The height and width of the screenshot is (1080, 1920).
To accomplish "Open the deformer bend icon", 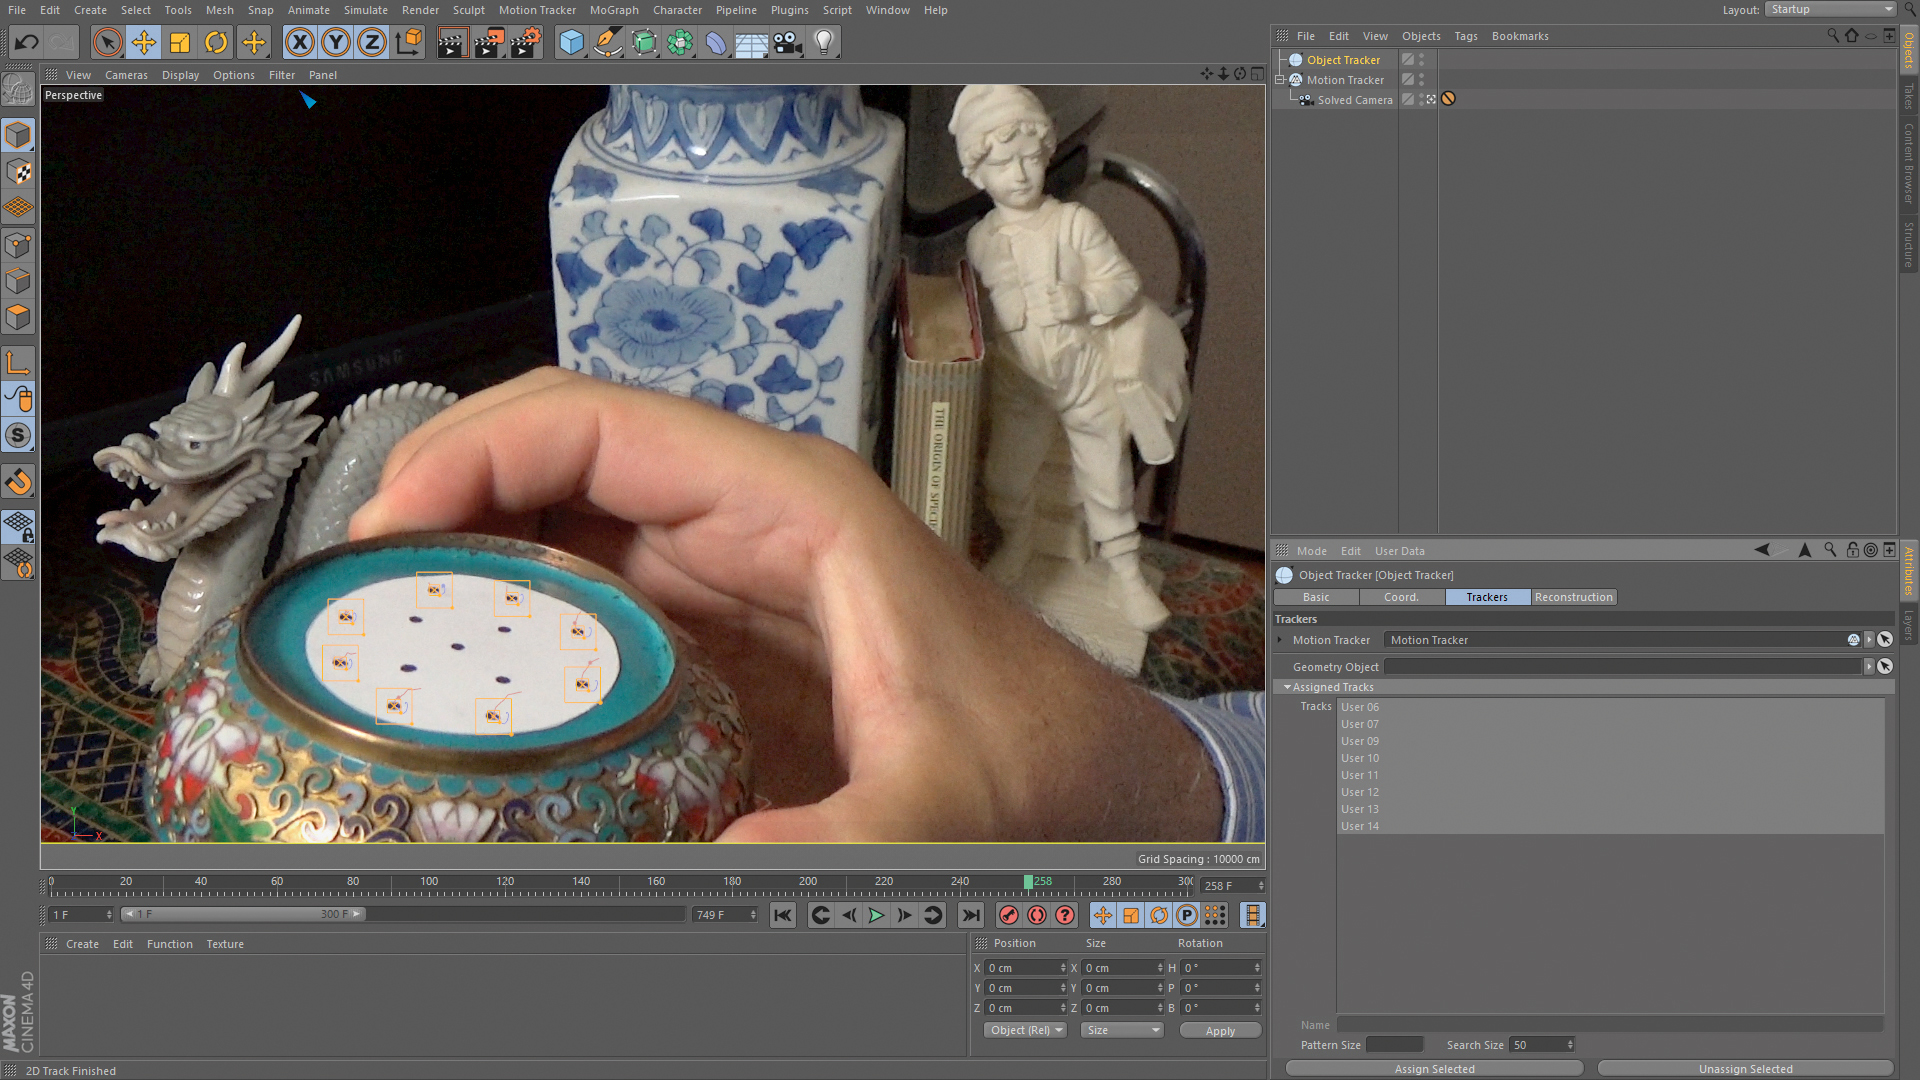I will pos(715,43).
